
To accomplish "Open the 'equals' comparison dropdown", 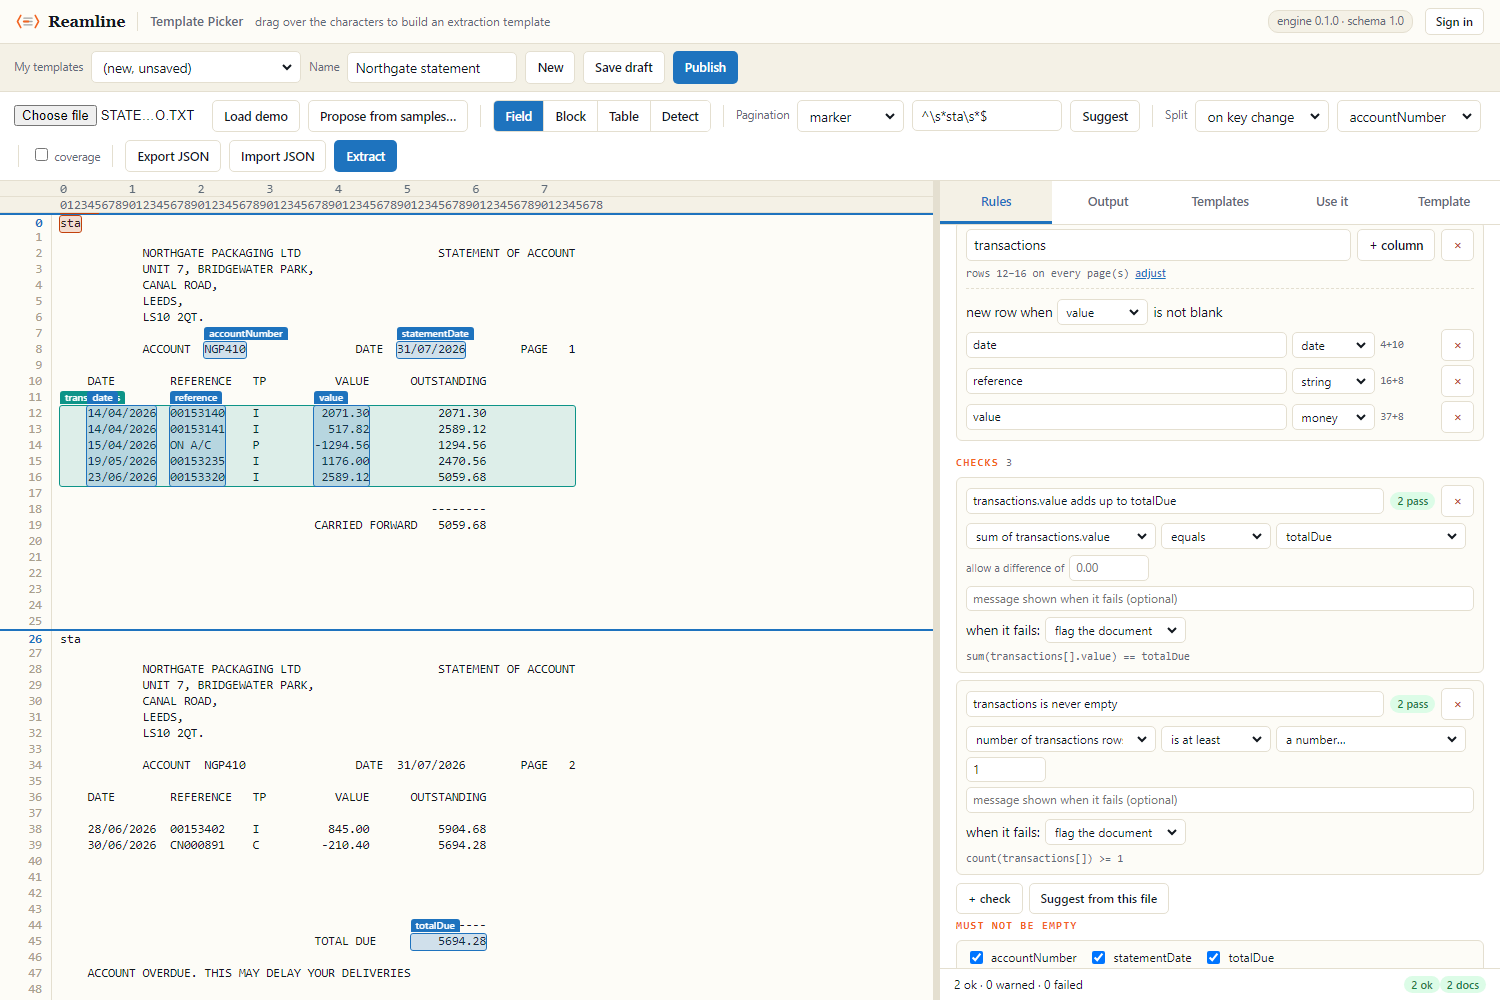I will [1216, 536].
